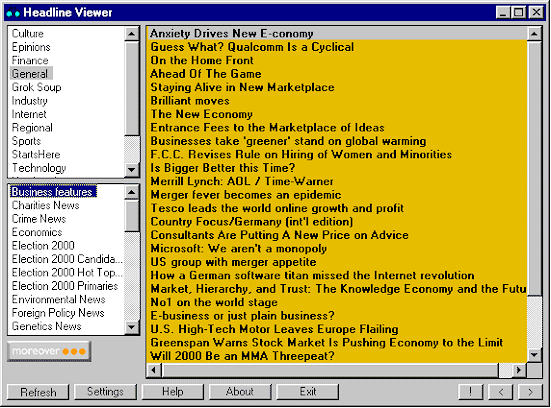Click the headlines vertical scrollbar thumb
This screenshot has width=551, height=408.
534,169
